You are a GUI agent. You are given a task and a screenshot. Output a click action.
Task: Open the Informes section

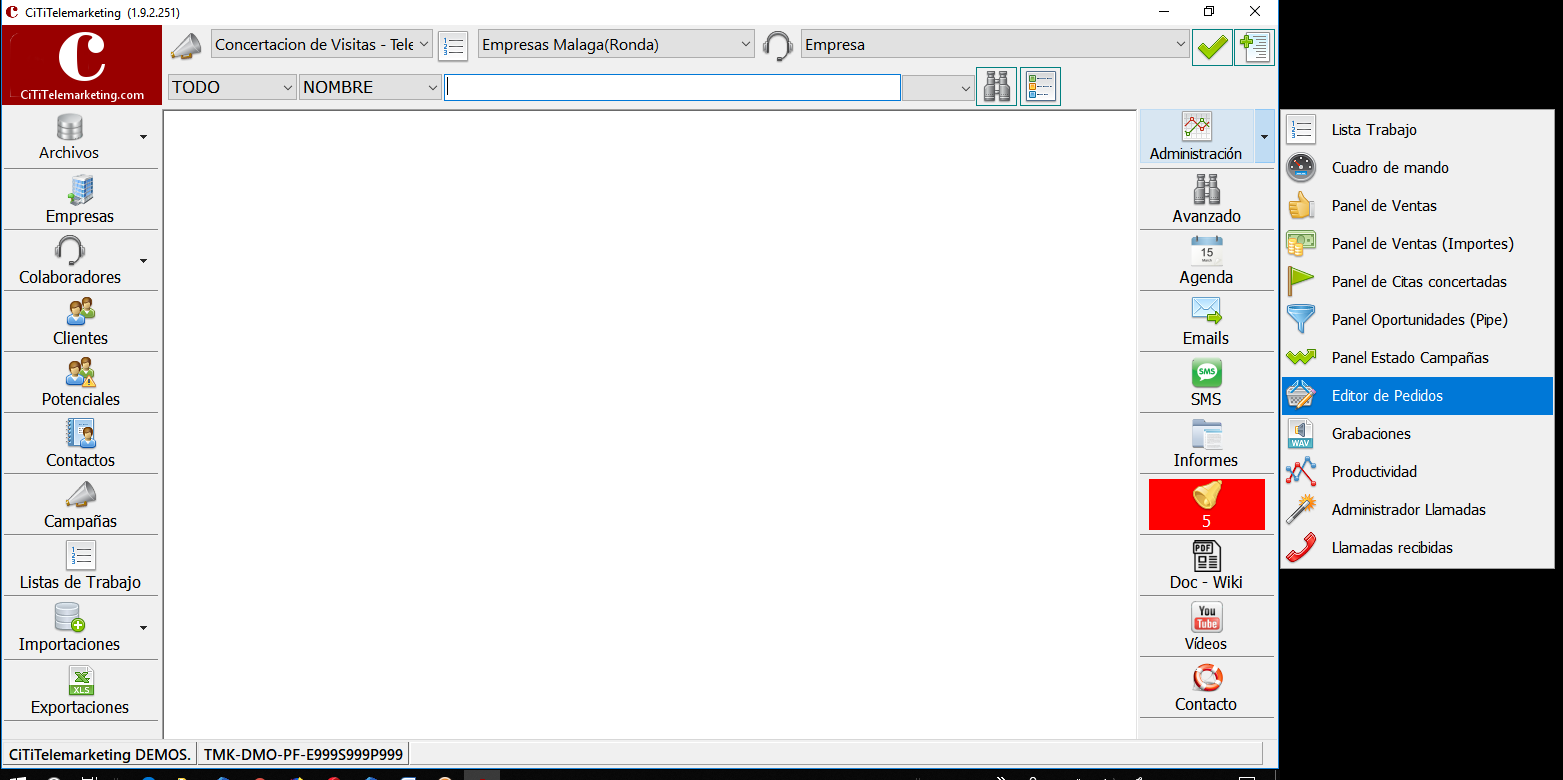(1206, 443)
